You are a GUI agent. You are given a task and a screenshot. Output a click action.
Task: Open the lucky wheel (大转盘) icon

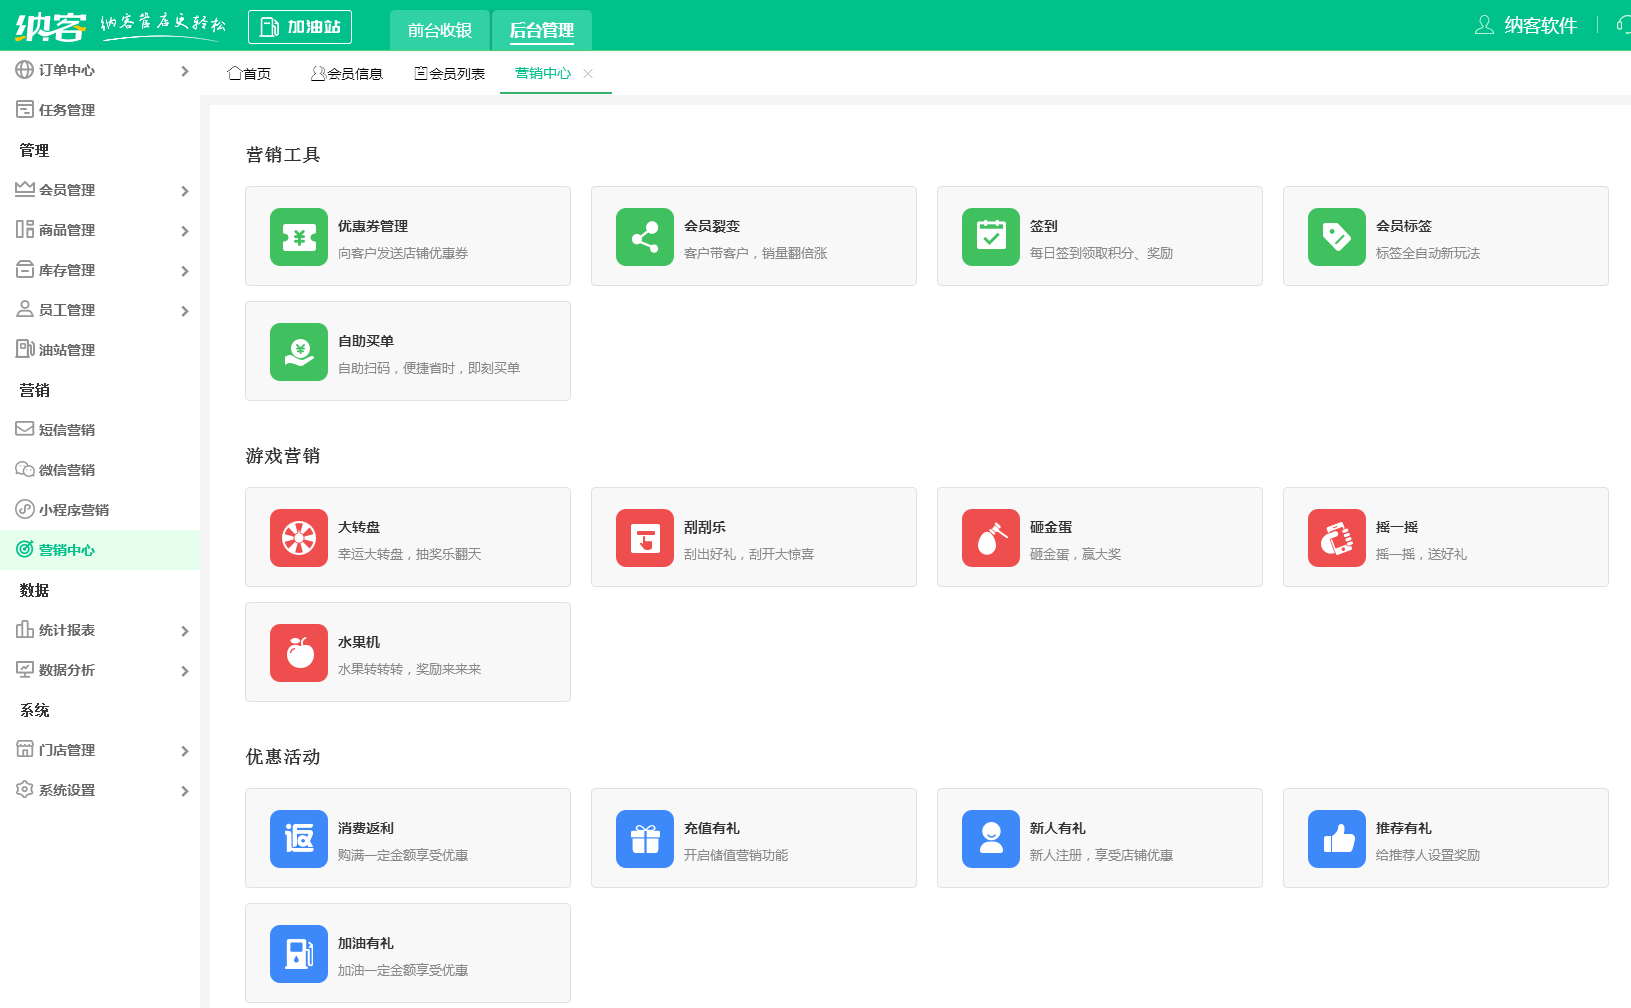pyautogui.click(x=298, y=538)
